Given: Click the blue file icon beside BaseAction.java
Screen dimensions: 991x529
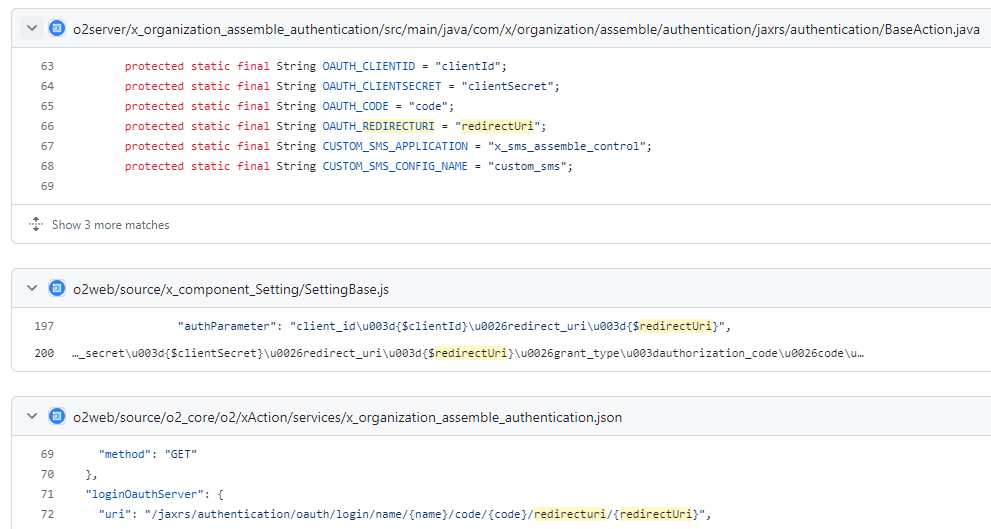Looking at the screenshot, I should 57,29.
